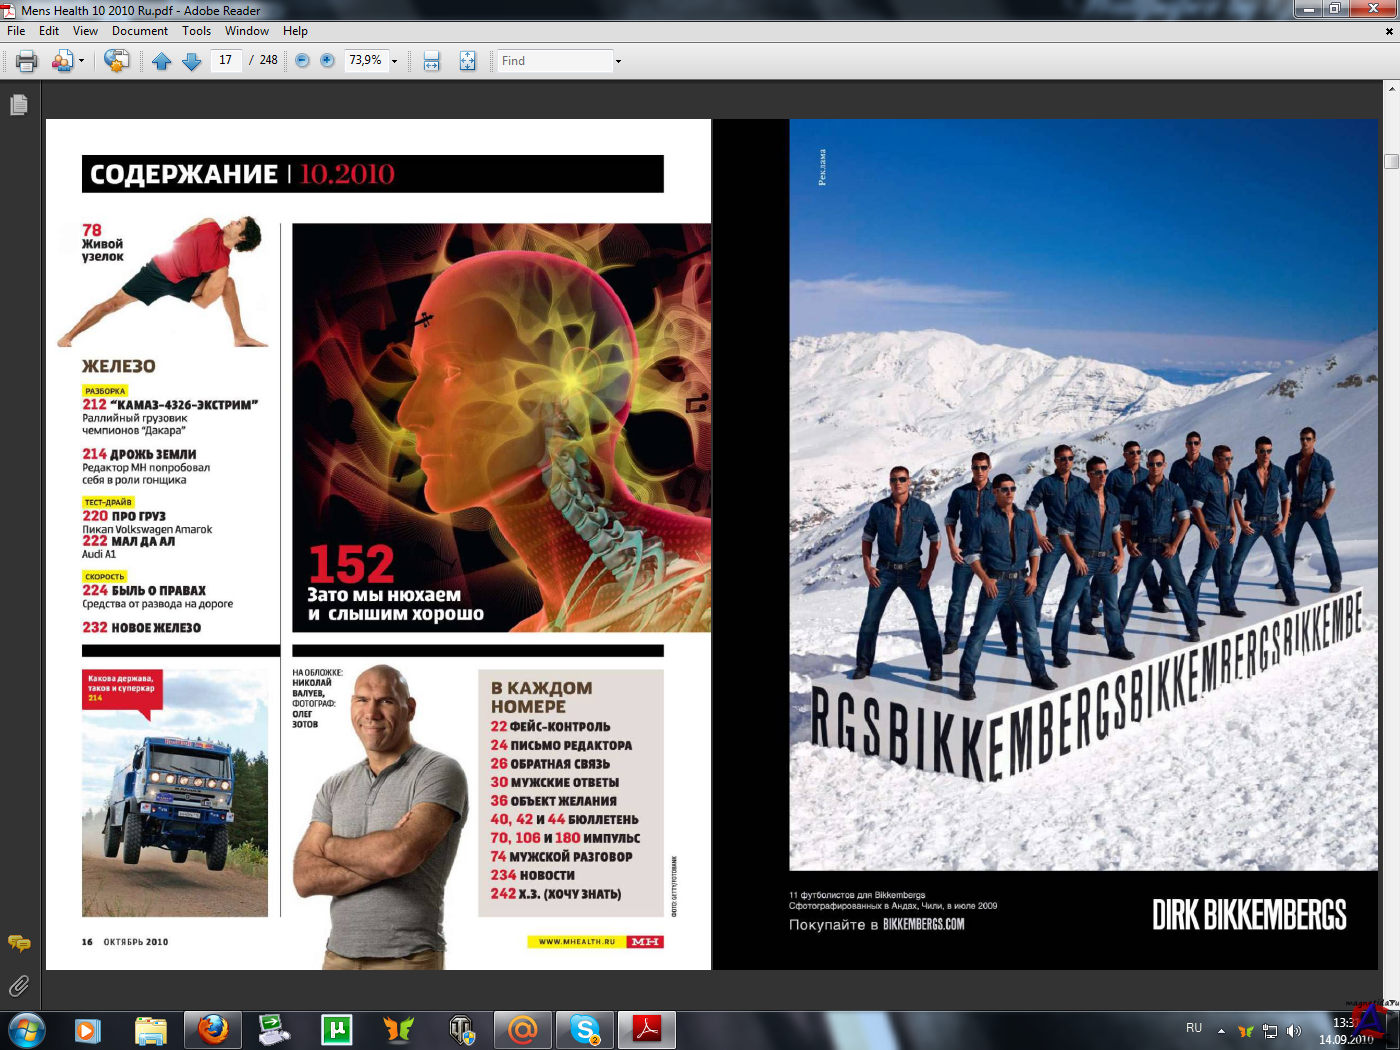This screenshot has width=1400, height=1050.
Task: Zoom in with the plus button
Action: click(x=327, y=61)
